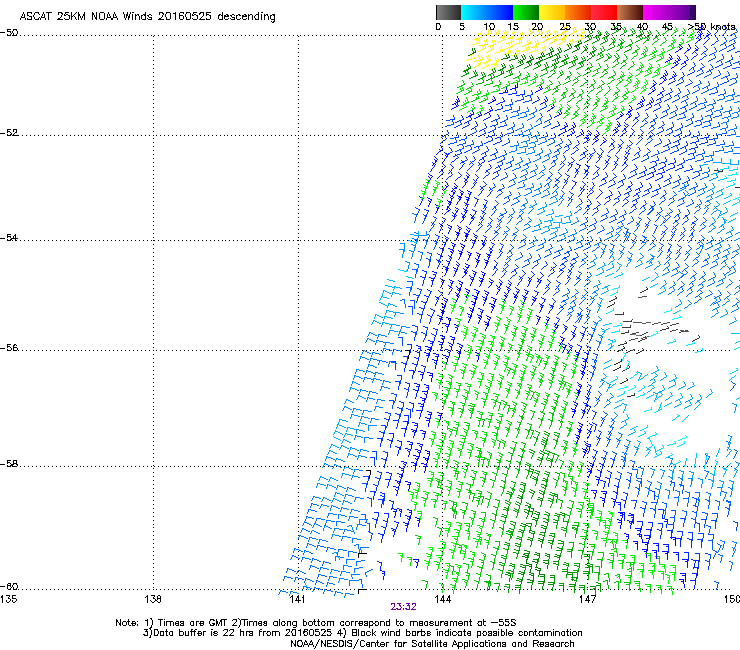Image resolution: width=740 pixels, height=650 pixels.
Task: Click the purple '23:32' time stamp
Action: [x=404, y=607]
